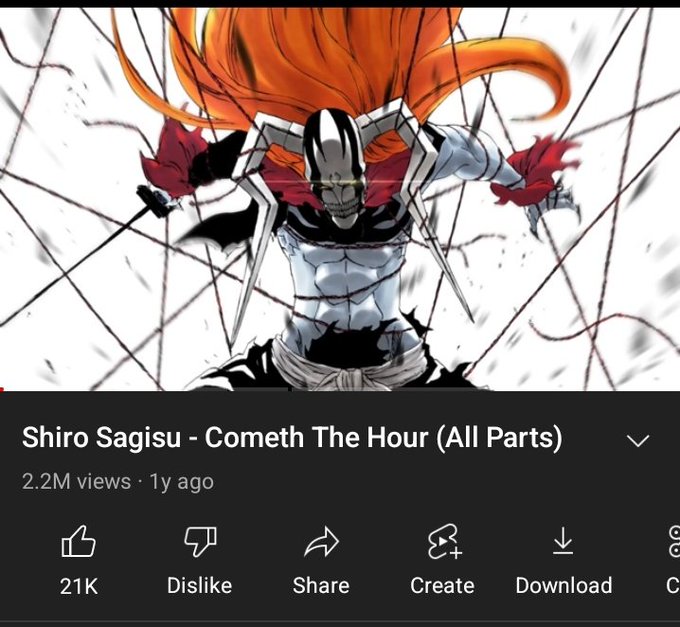Expand the video description with the chevron

coord(638,441)
